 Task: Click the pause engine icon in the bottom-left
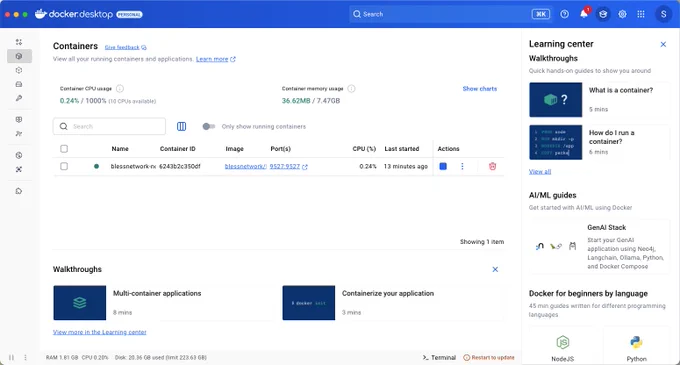coord(11,358)
